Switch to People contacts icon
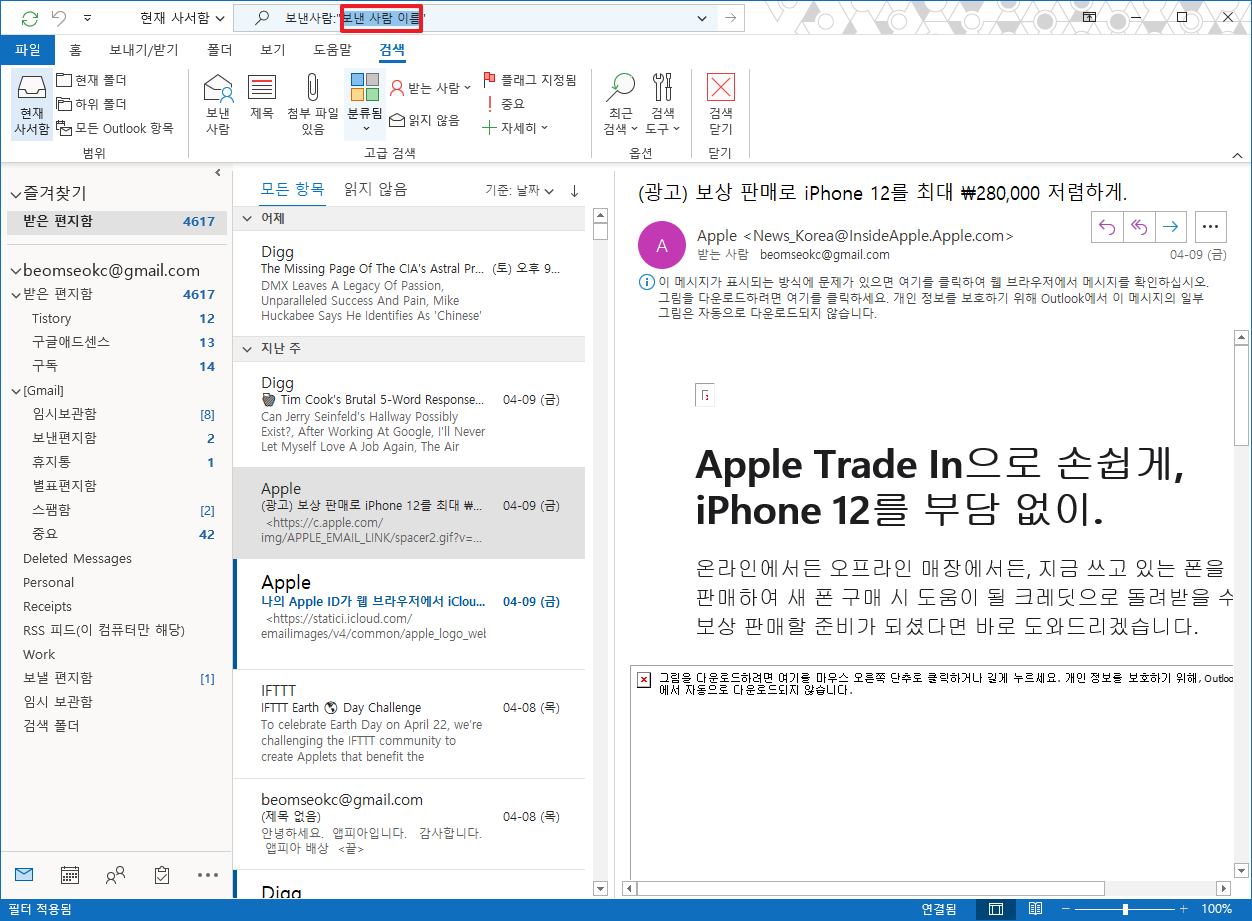 point(115,875)
